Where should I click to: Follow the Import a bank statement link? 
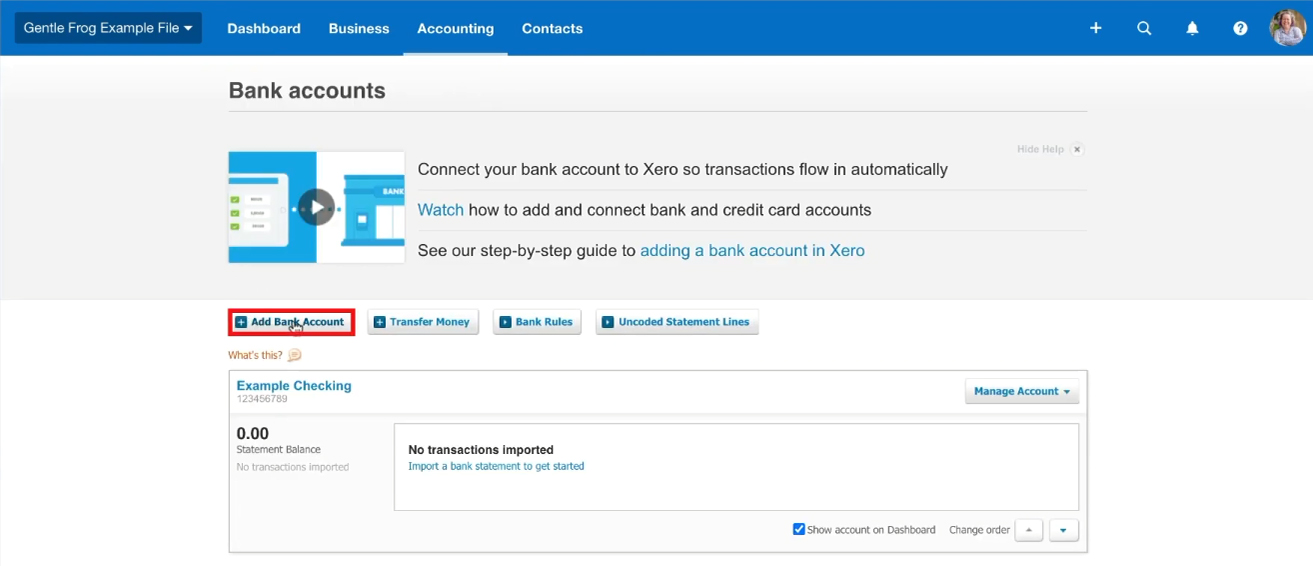click(x=496, y=466)
